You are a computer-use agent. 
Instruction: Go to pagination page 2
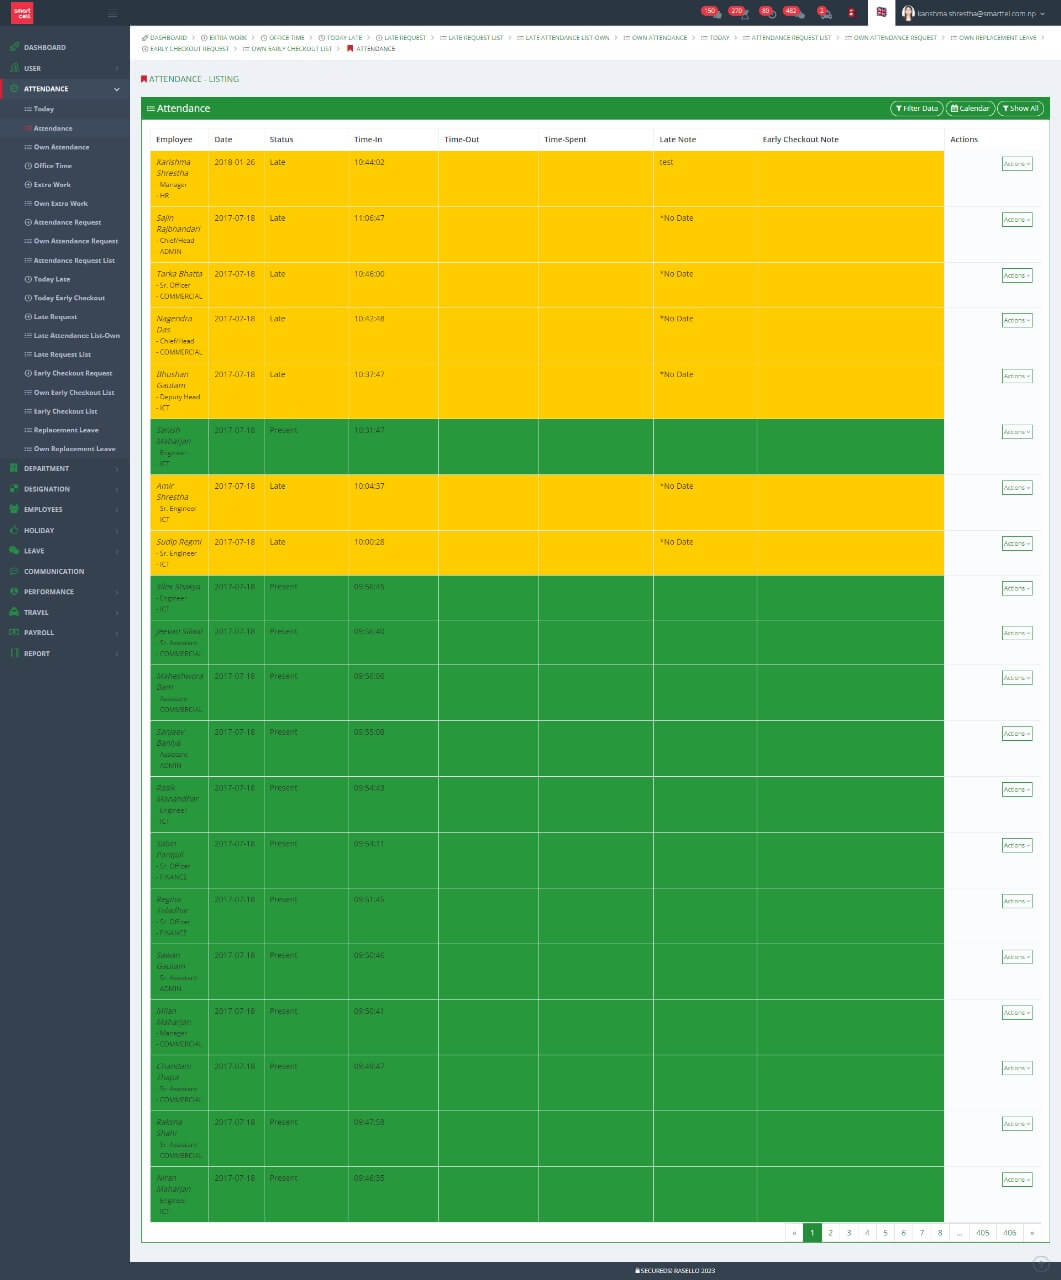(830, 1233)
